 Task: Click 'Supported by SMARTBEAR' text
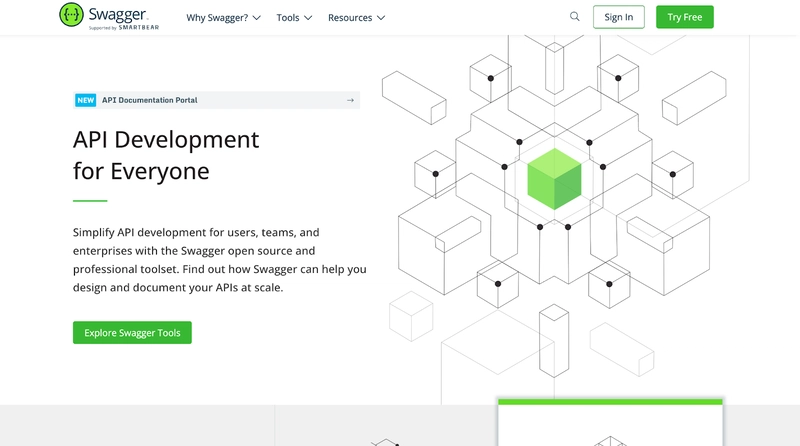(123, 28)
